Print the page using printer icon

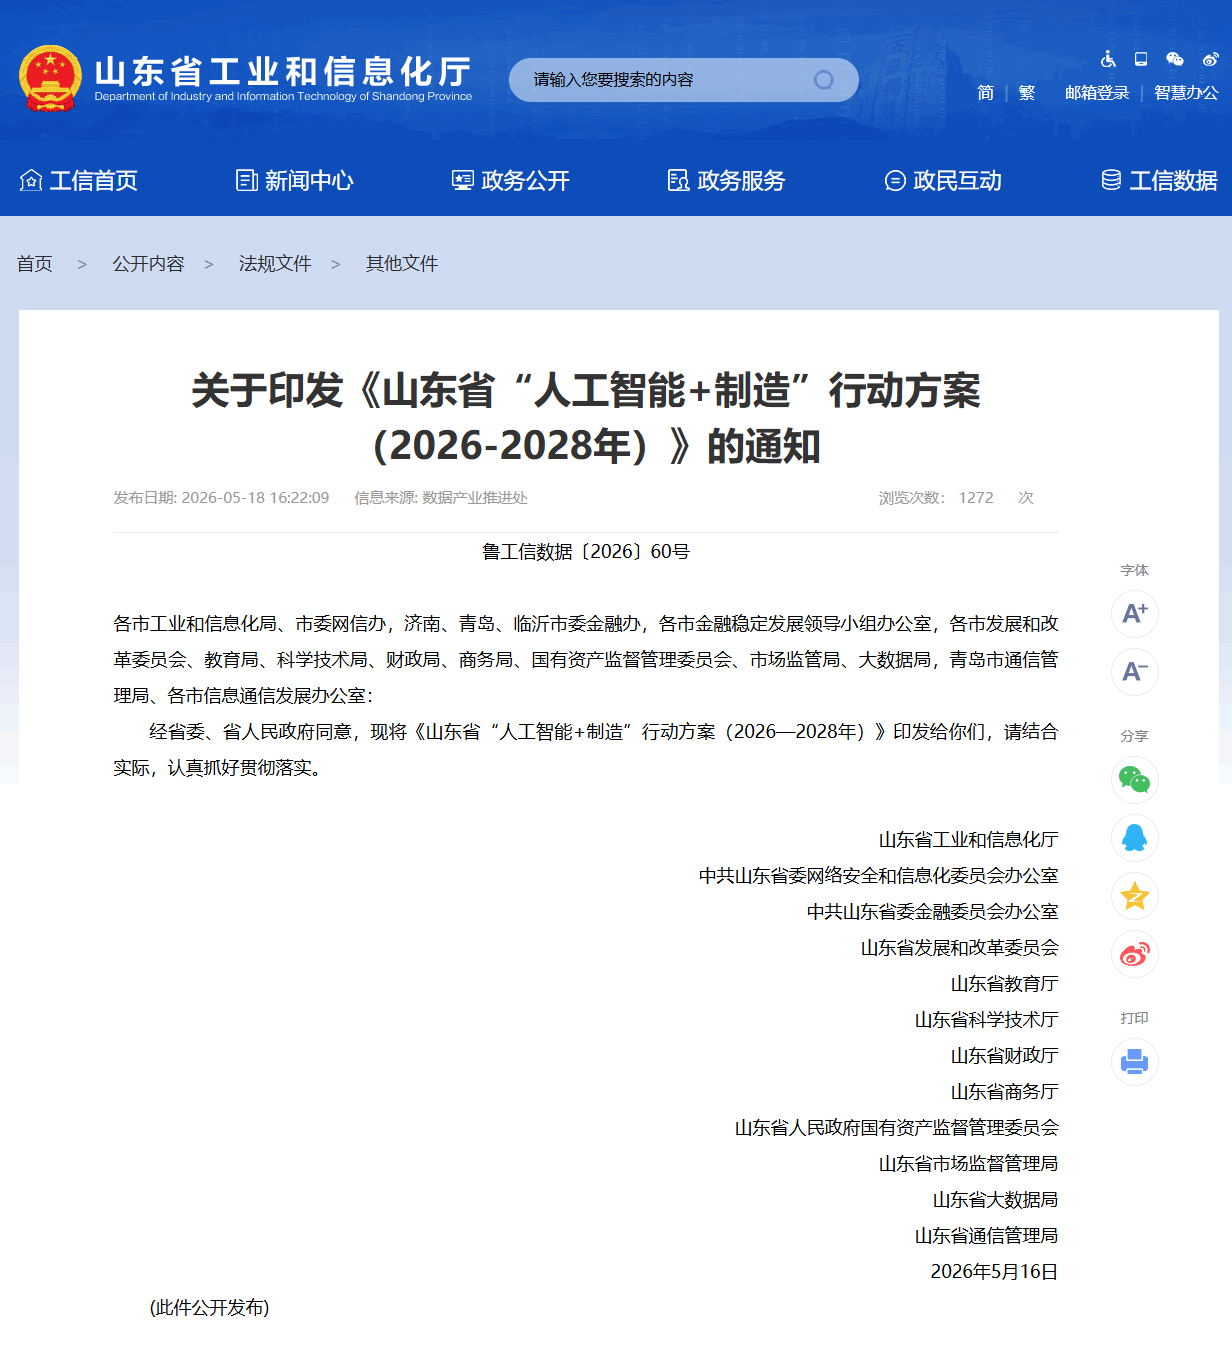[1135, 1061]
